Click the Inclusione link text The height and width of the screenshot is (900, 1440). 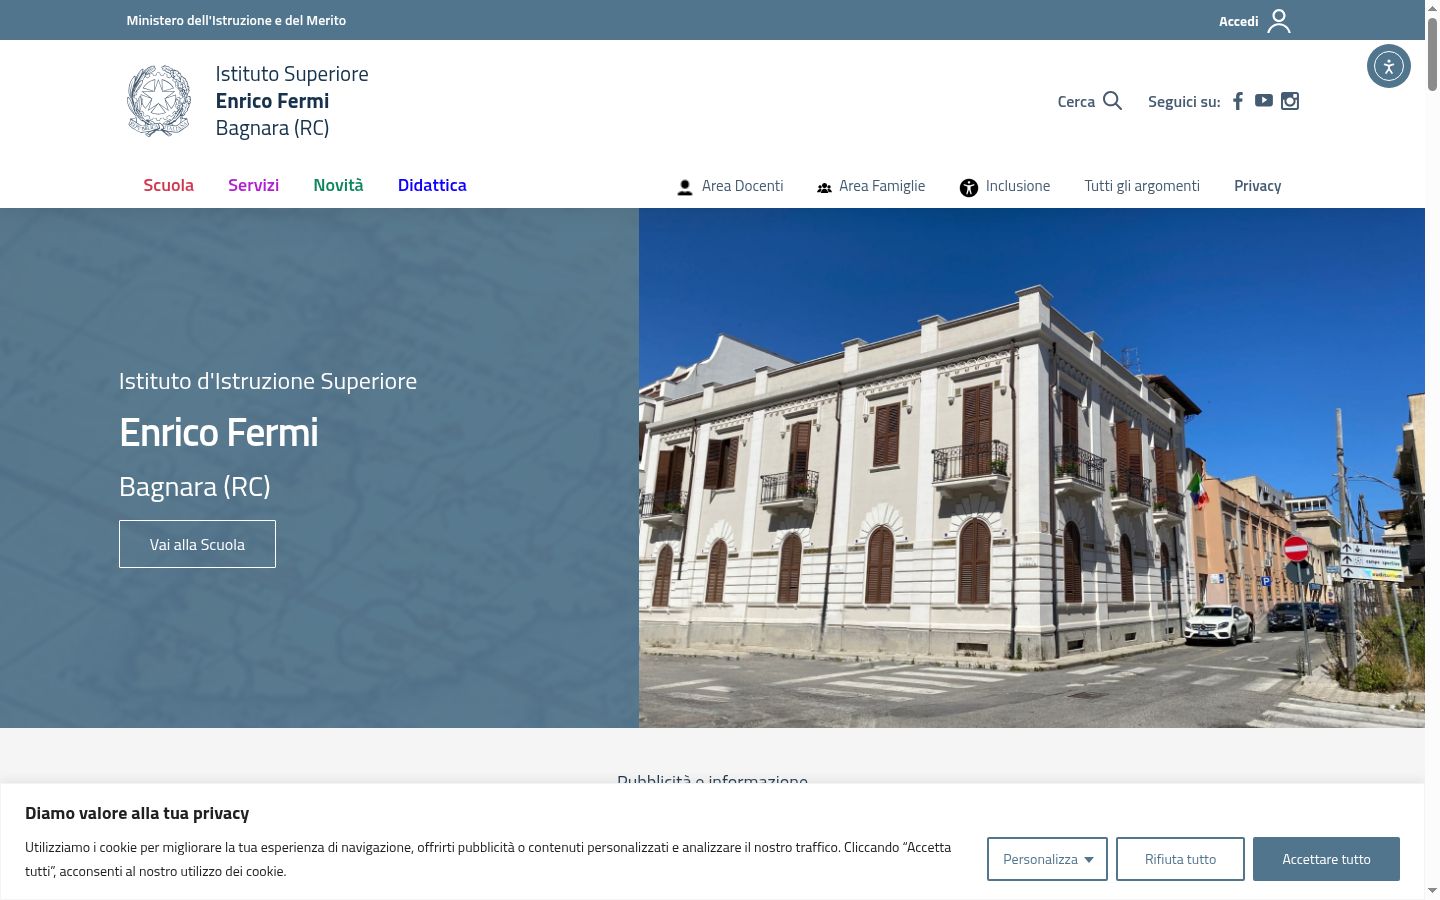coord(1018,186)
